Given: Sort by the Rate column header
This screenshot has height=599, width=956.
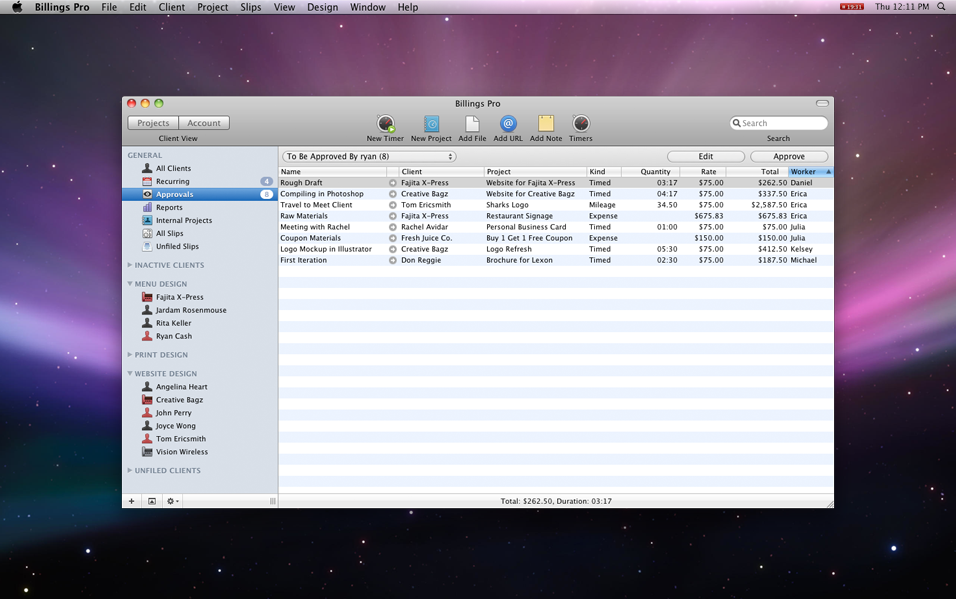Looking at the screenshot, I should (x=703, y=172).
